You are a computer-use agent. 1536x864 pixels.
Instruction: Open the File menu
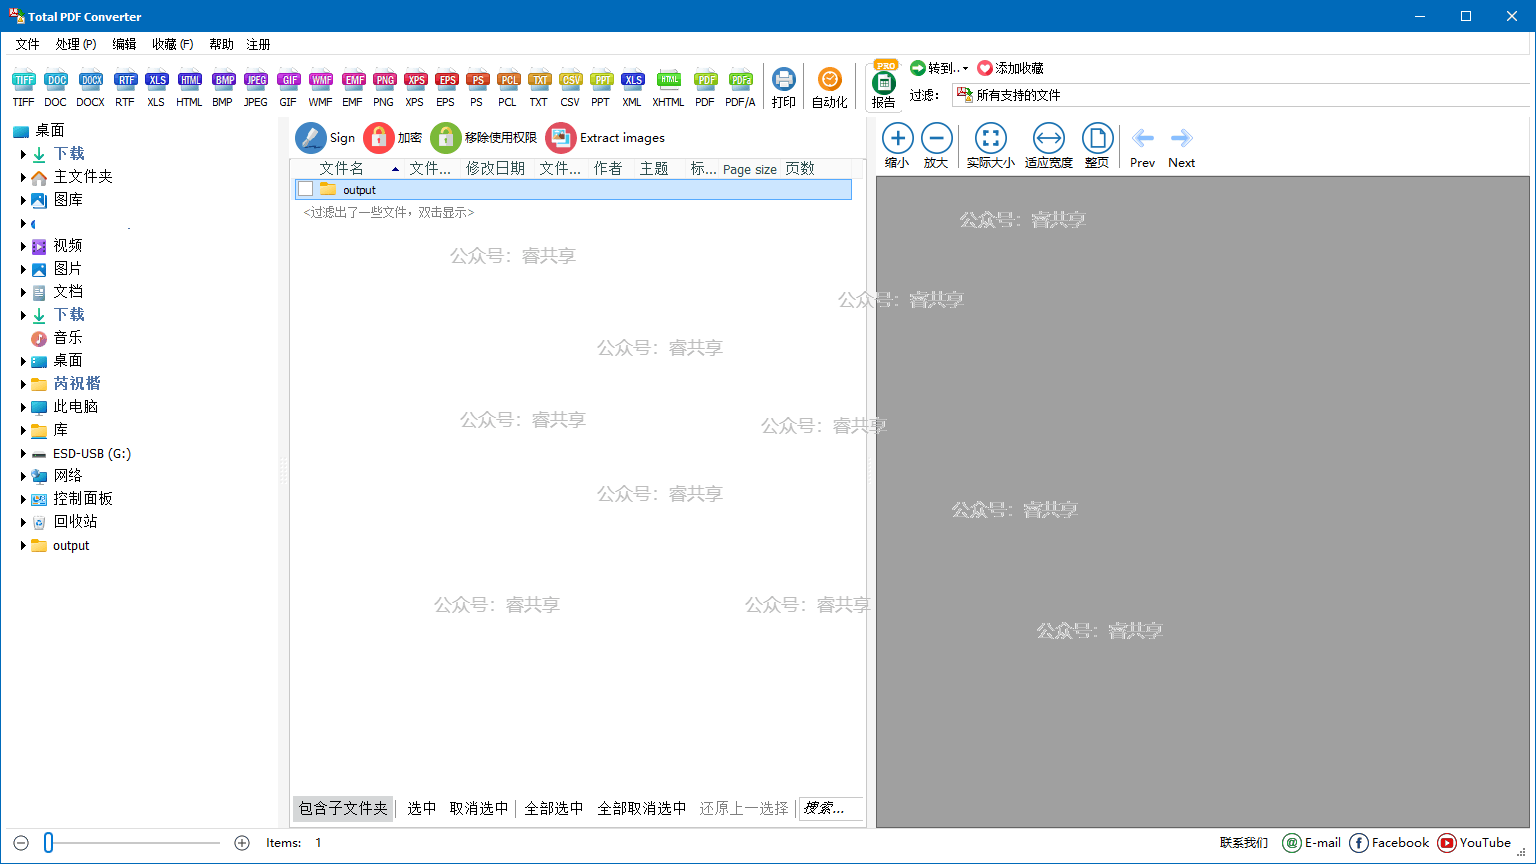click(27, 44)
